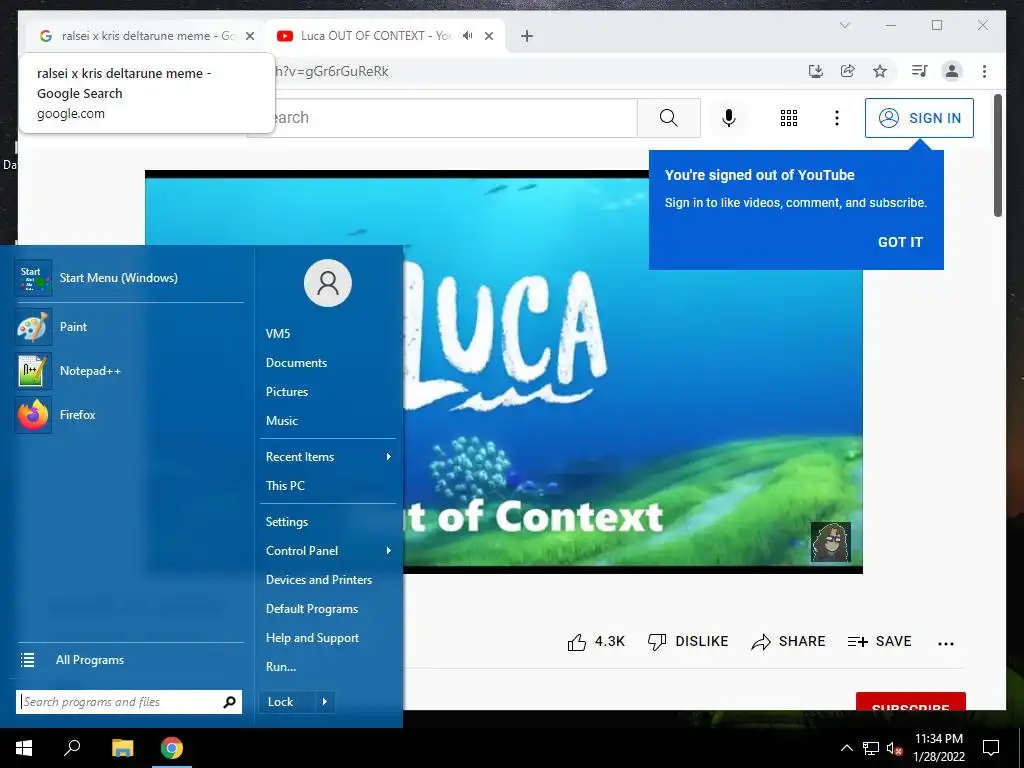Open Paint from the start menu
Screen dimensions: 1024x768
pos(129,327)
